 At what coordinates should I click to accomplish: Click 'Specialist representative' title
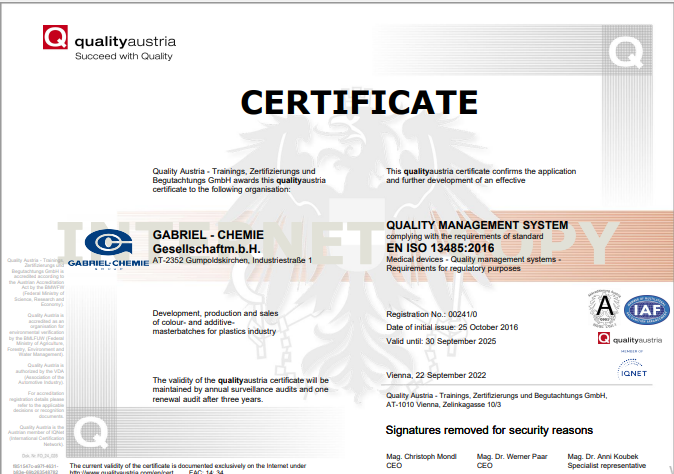click(607, 466)
